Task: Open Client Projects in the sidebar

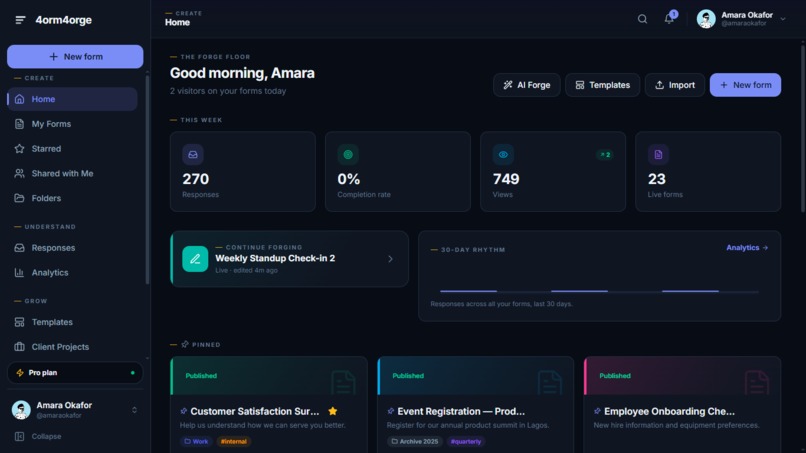Action: pyautogui.click(x=72, y=347)
